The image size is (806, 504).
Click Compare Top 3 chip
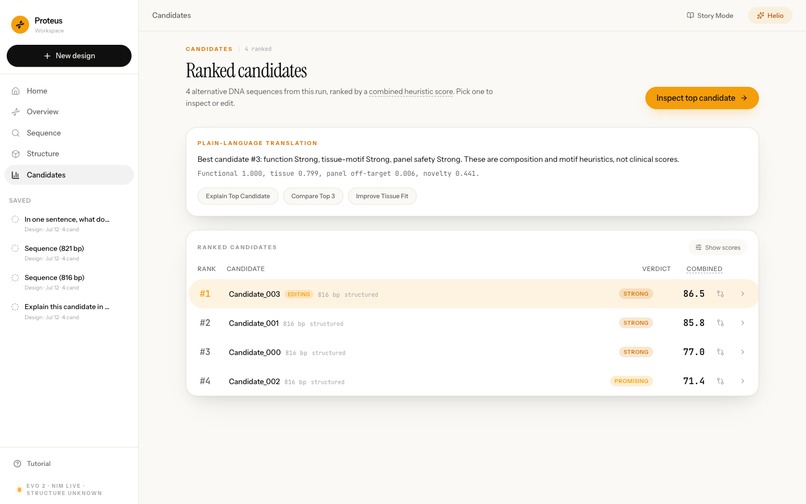click(x=313, y=196)
